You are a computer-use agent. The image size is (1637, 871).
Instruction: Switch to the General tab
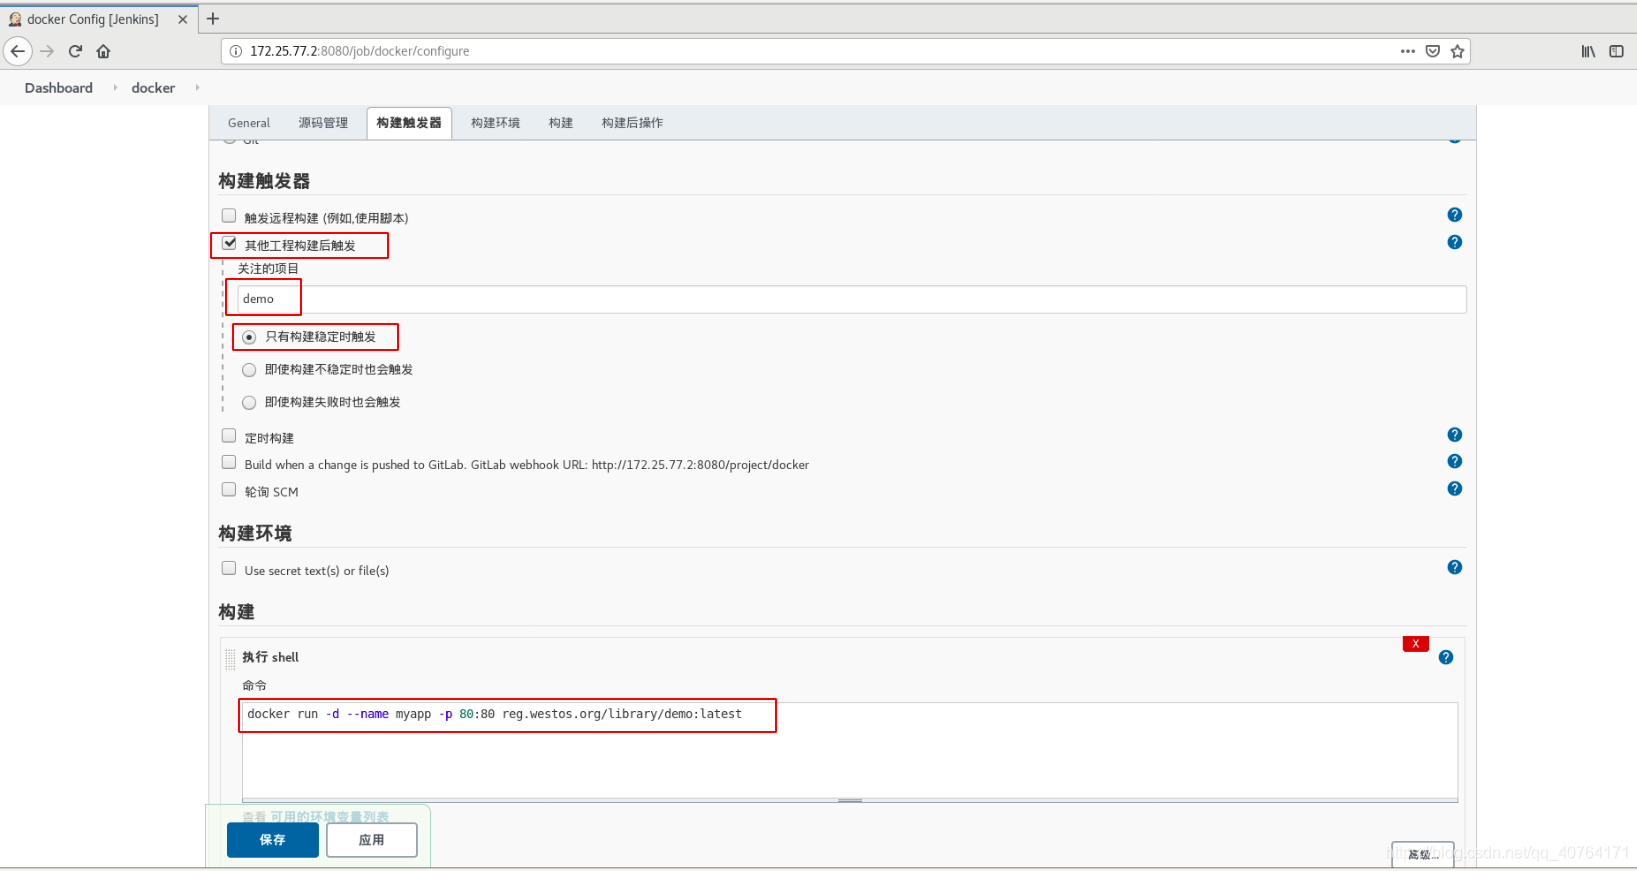[x=249, y=123]
